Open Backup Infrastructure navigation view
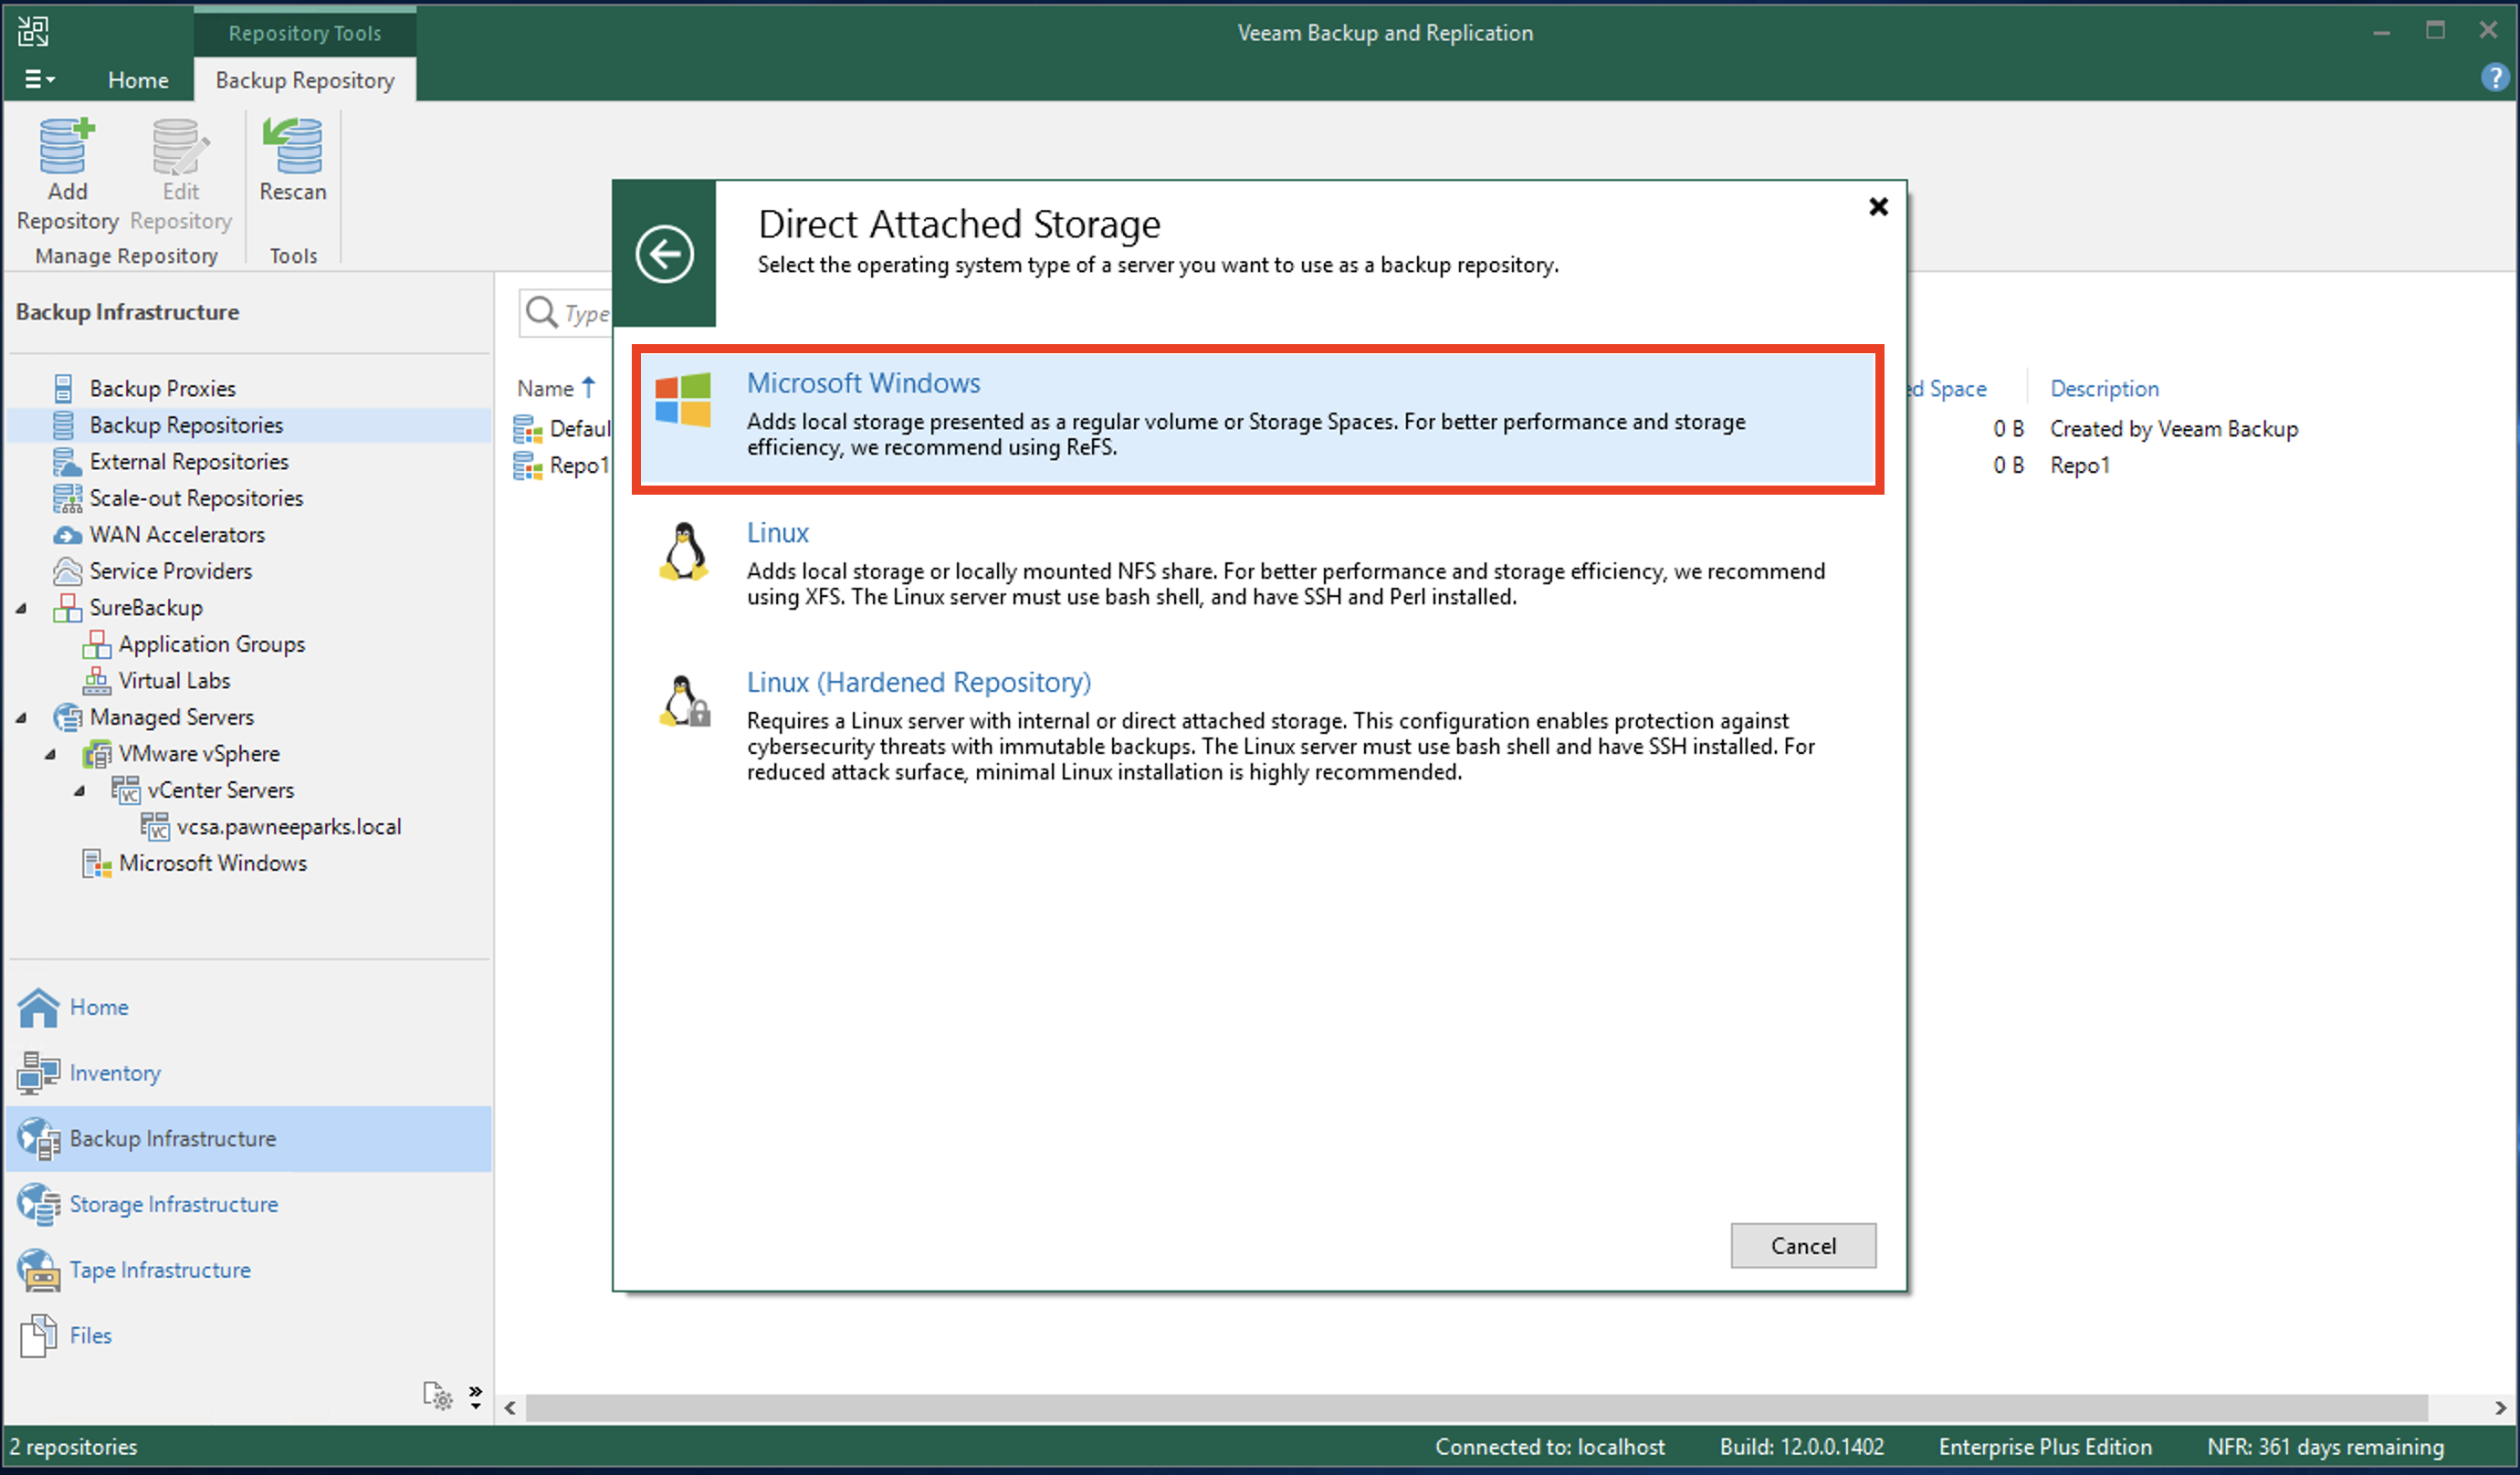This screenshot has width=2520, height=1475. (x=248, y=1139)
